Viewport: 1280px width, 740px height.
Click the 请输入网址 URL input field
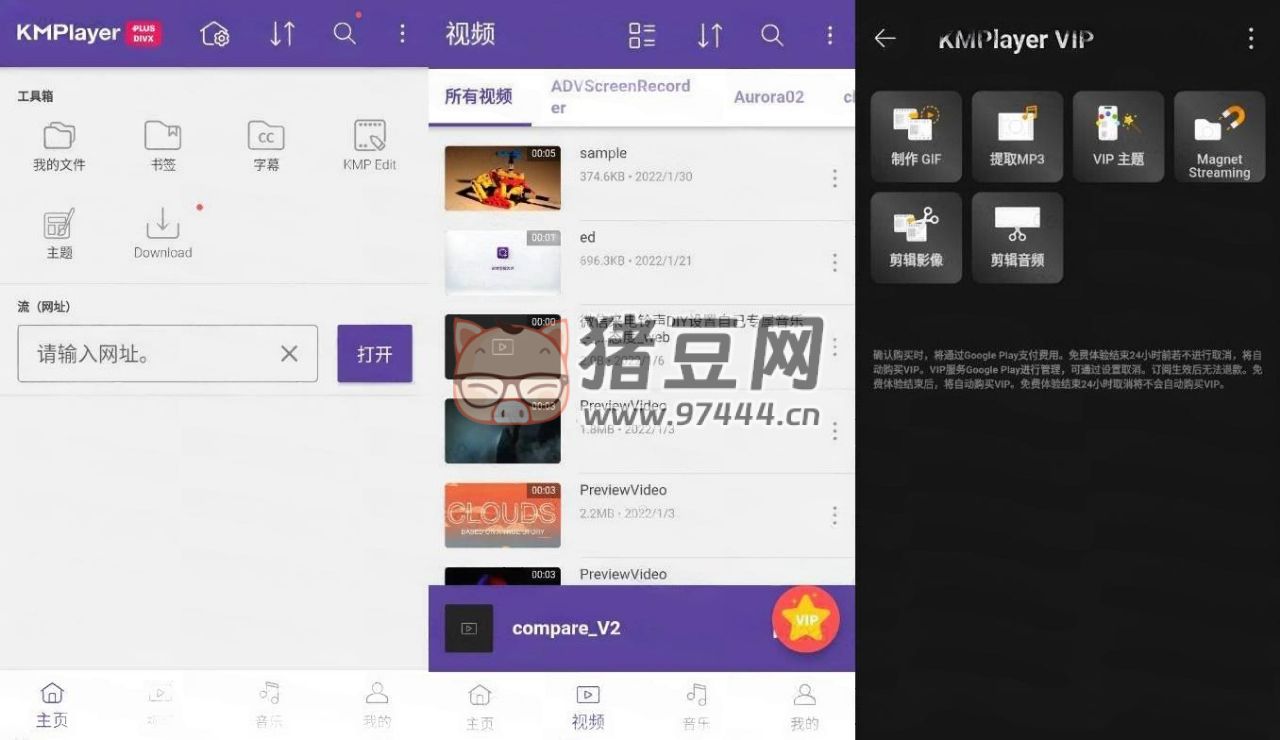(150, 353)
